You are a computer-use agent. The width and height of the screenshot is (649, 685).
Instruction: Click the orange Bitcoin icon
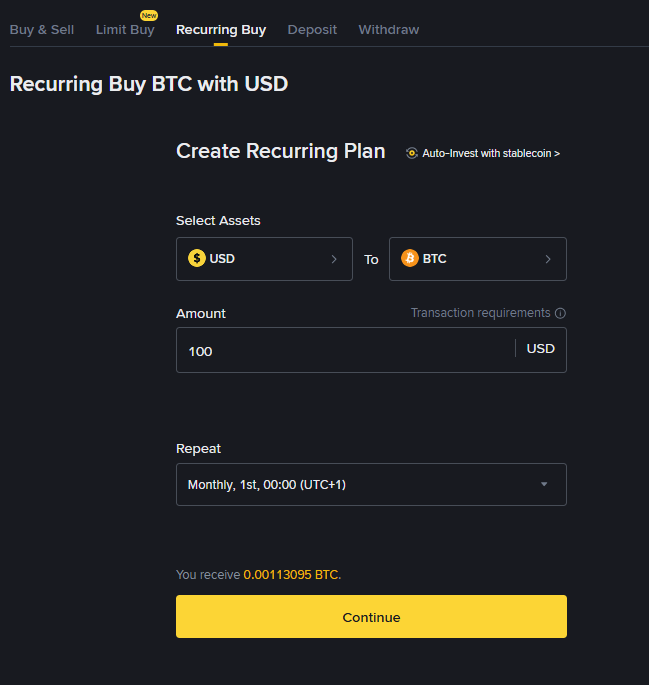tap(410, 259)
